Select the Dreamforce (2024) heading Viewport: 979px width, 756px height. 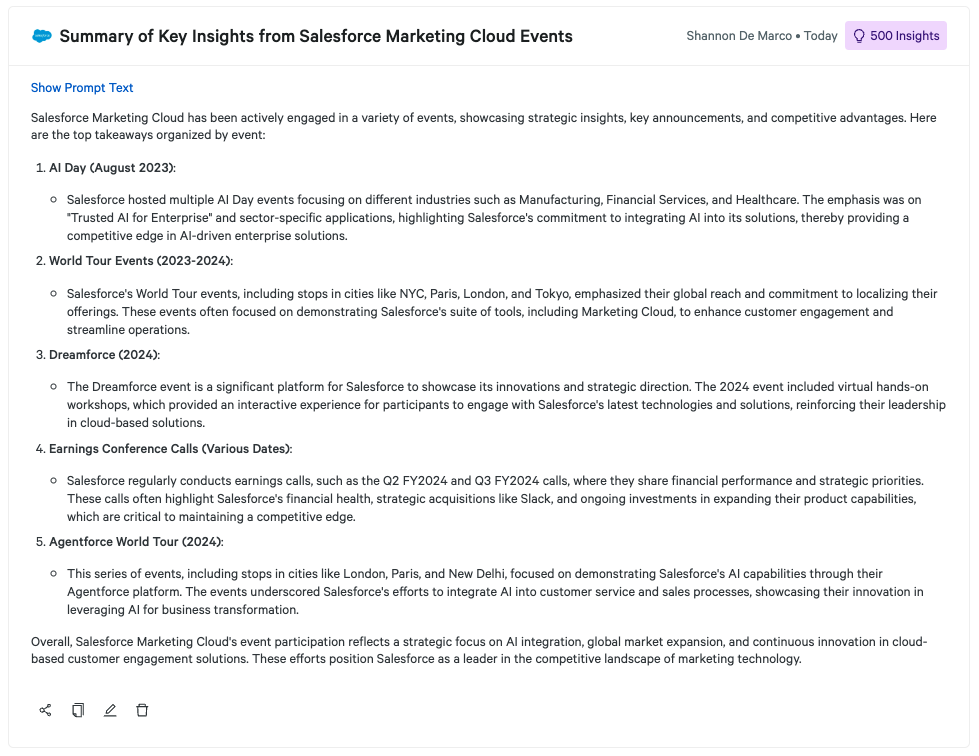[x=104, y=355]
